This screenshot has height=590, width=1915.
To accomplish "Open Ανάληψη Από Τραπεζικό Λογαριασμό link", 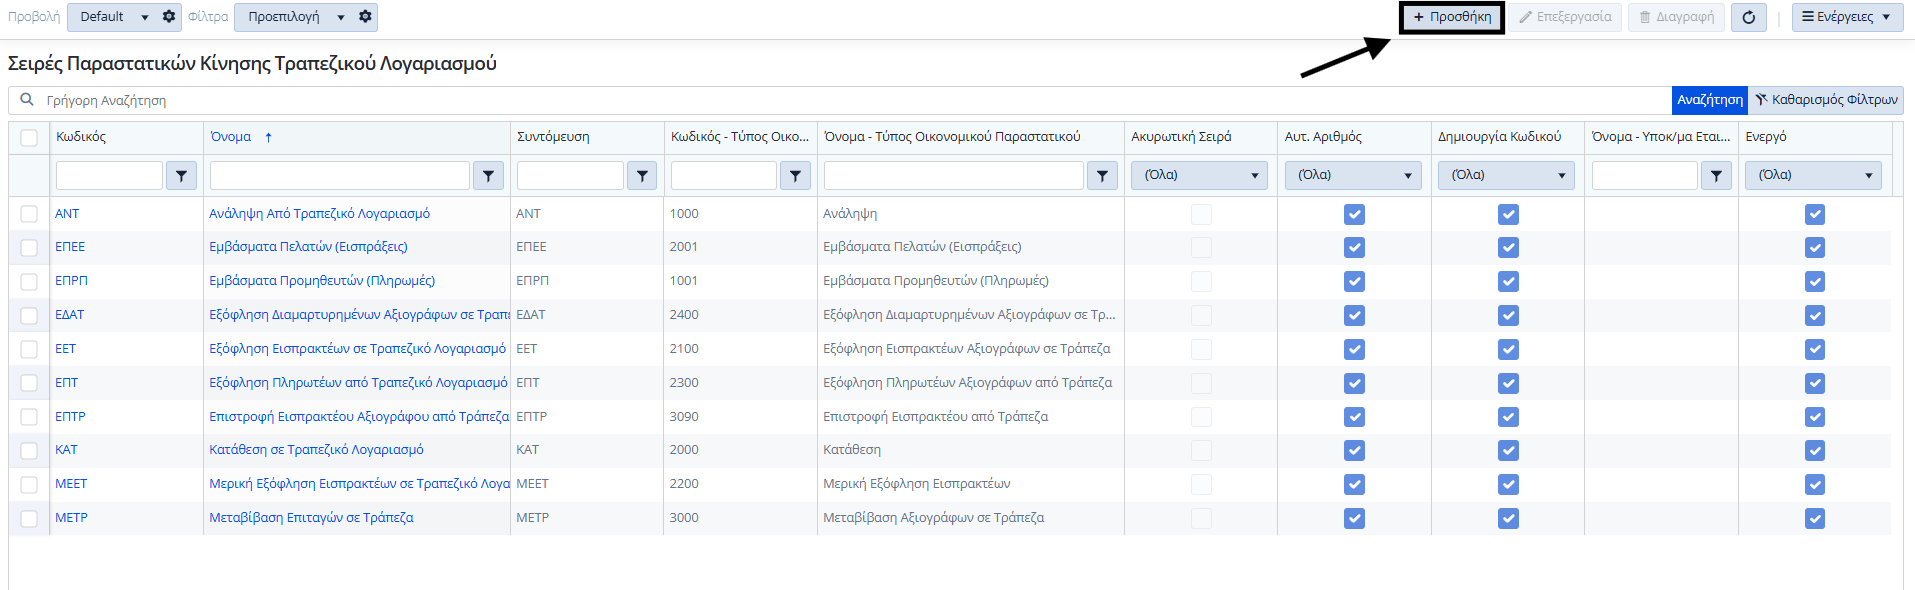I will (x=319, y=214).
